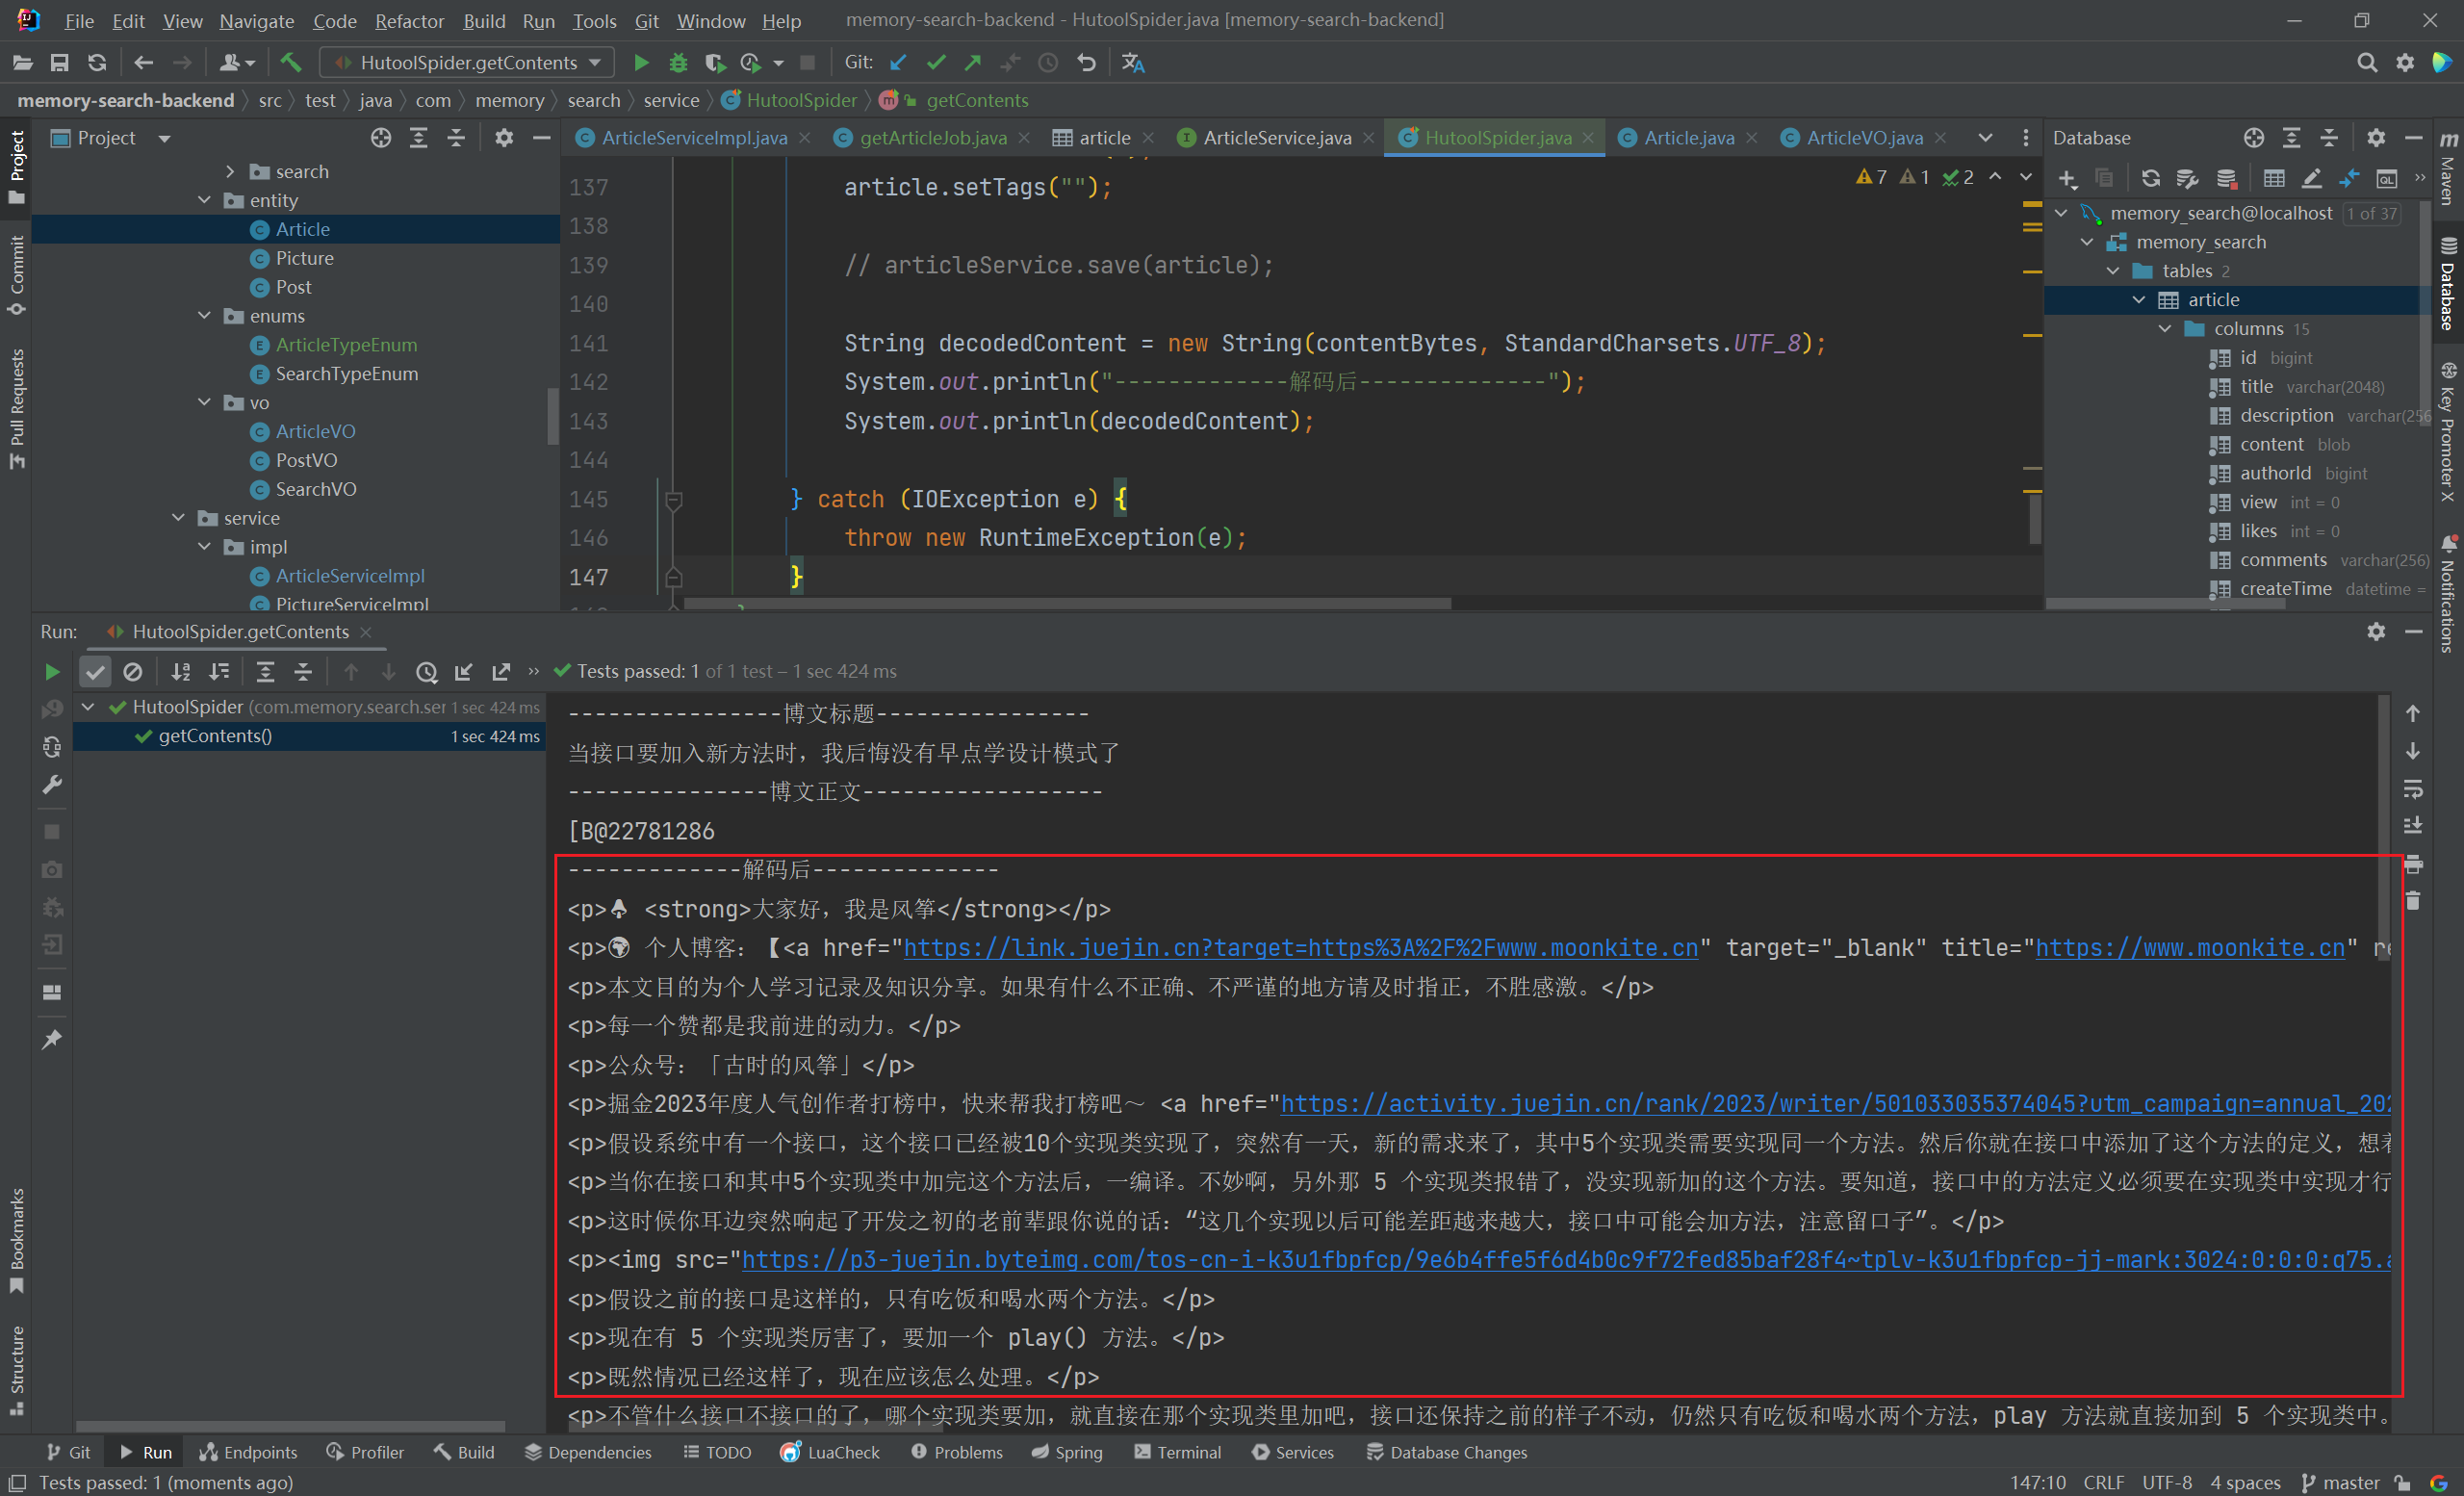Toggle the Maven tool window
This screenshot has height=1496, width=2464.
tap(2448, 168)
